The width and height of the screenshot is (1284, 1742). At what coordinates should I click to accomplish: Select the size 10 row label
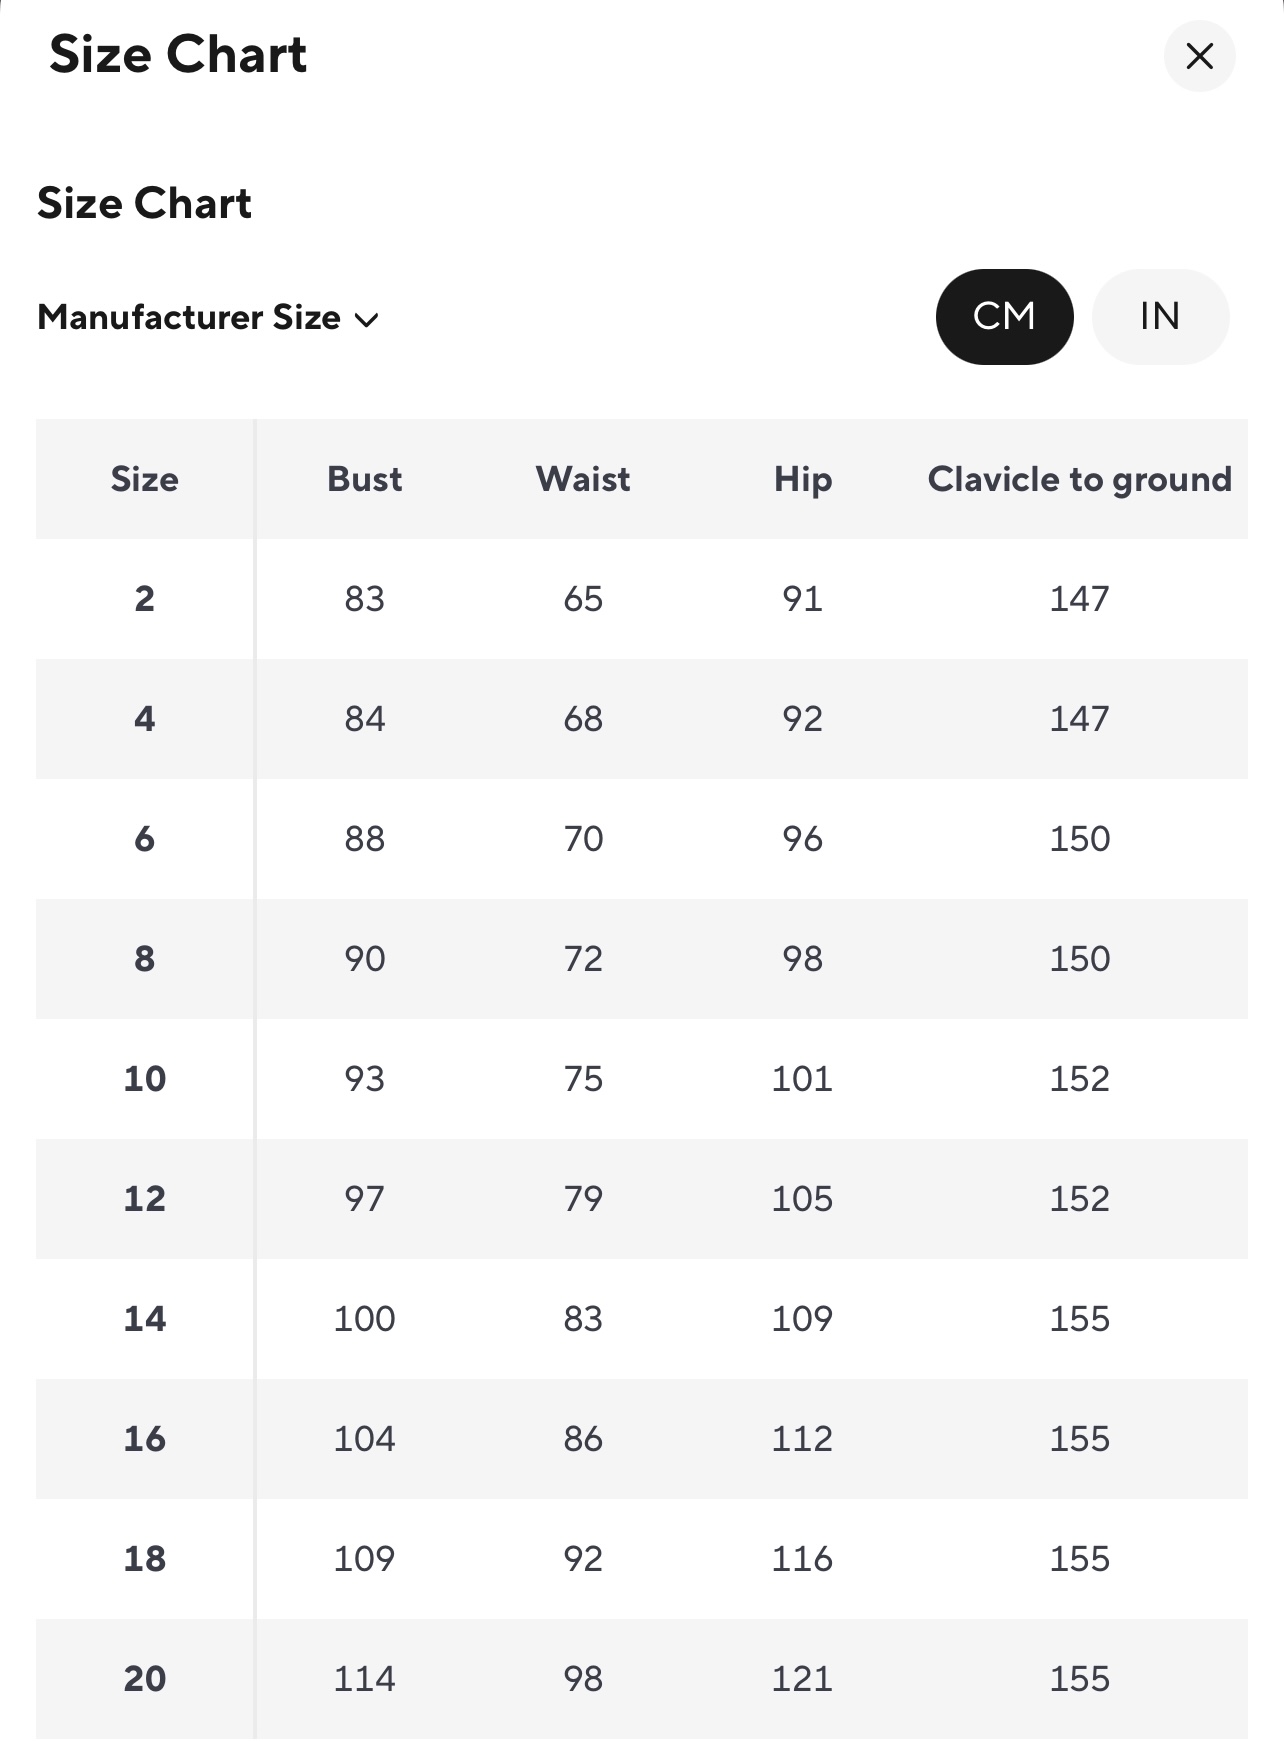[145, 1079]
